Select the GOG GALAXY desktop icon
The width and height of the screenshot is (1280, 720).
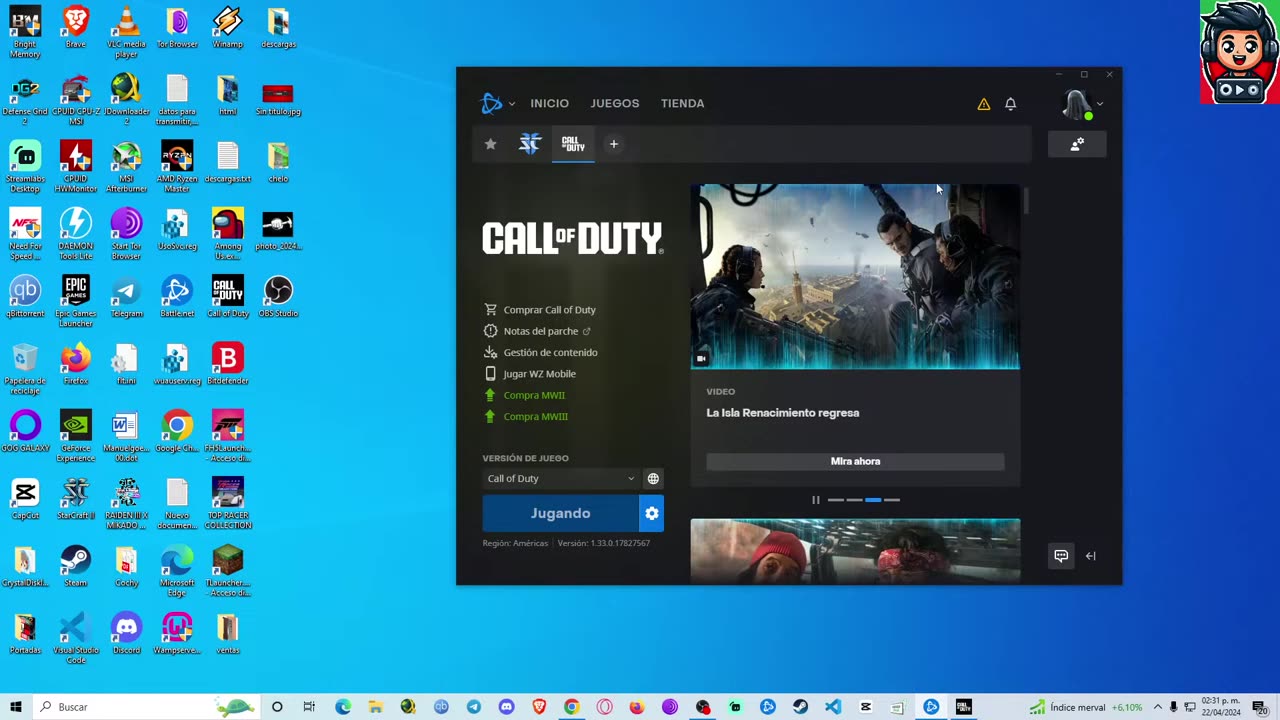coord(25,431)
